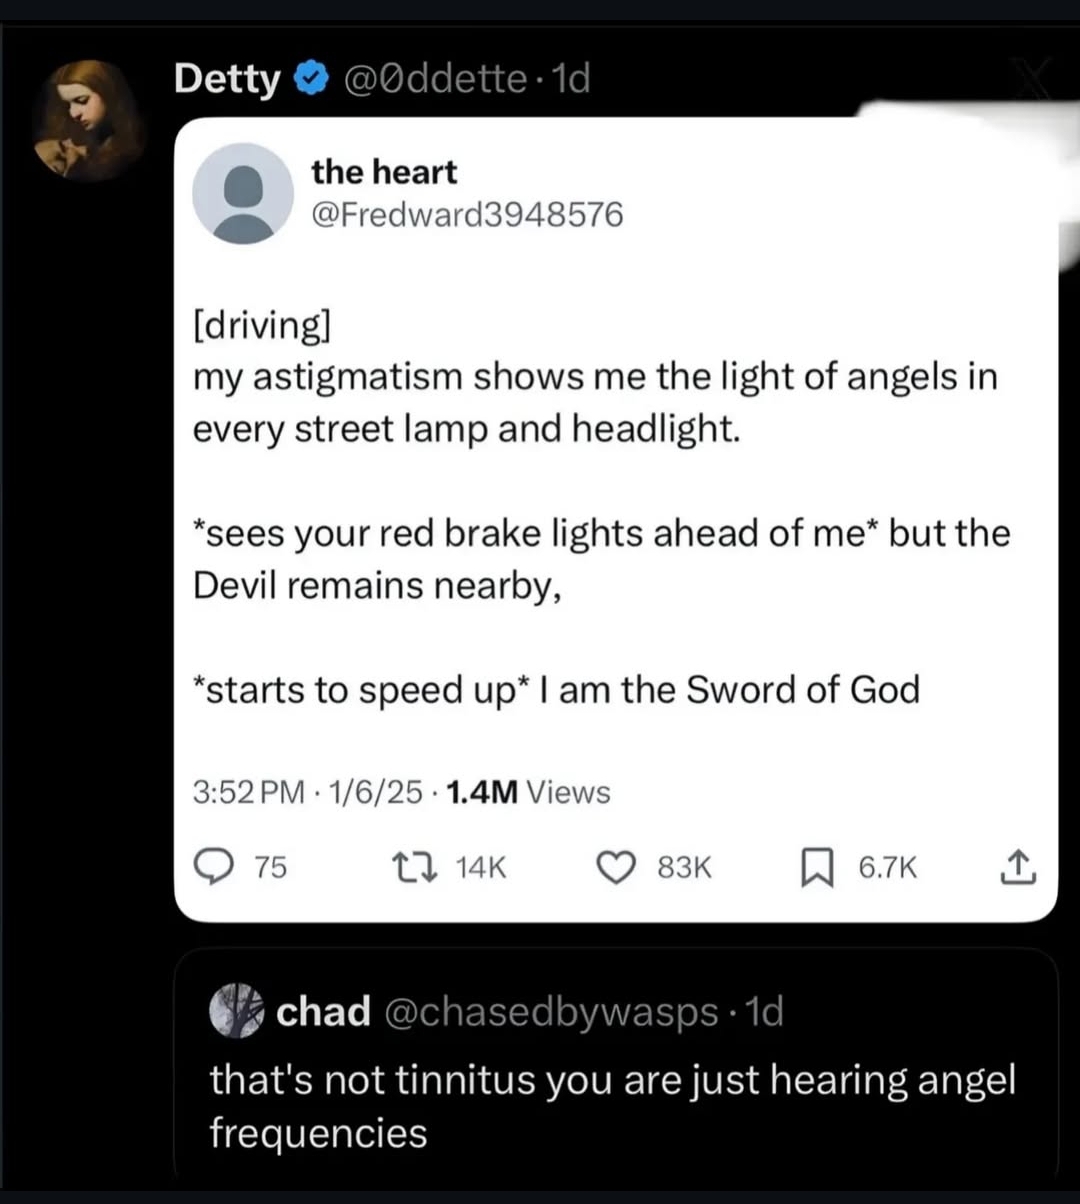Click Detty's blue verified badge

[x=310, y=78]
